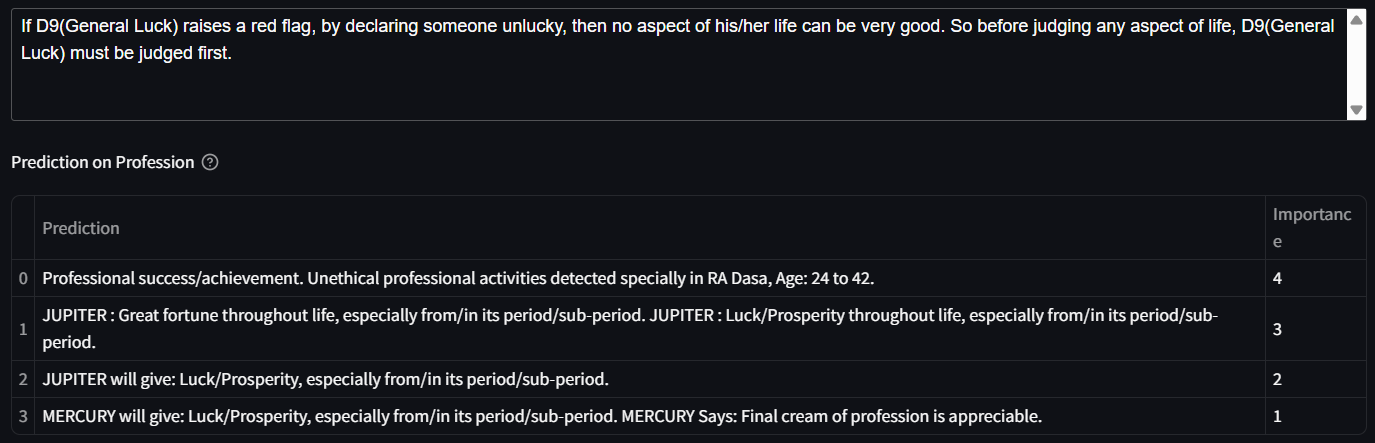Select the JUPITER will give prediction cell
The width and height of the screenshot is (1375, 443).
point(649,379)
